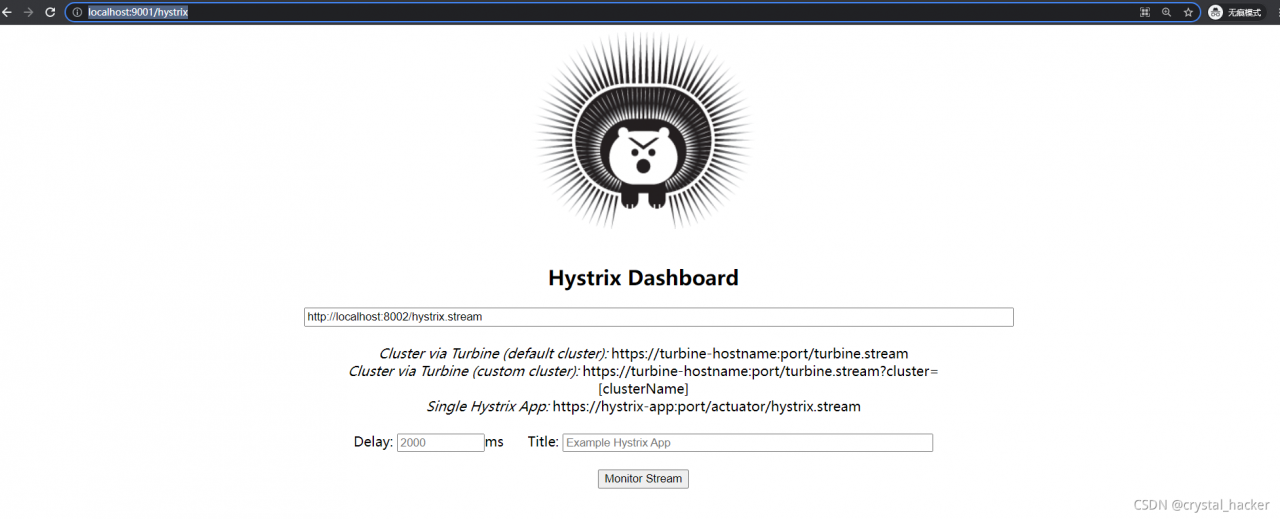Focus the hystrix.stream URL input field
The image size is (1280, 519).
point(659,317)
